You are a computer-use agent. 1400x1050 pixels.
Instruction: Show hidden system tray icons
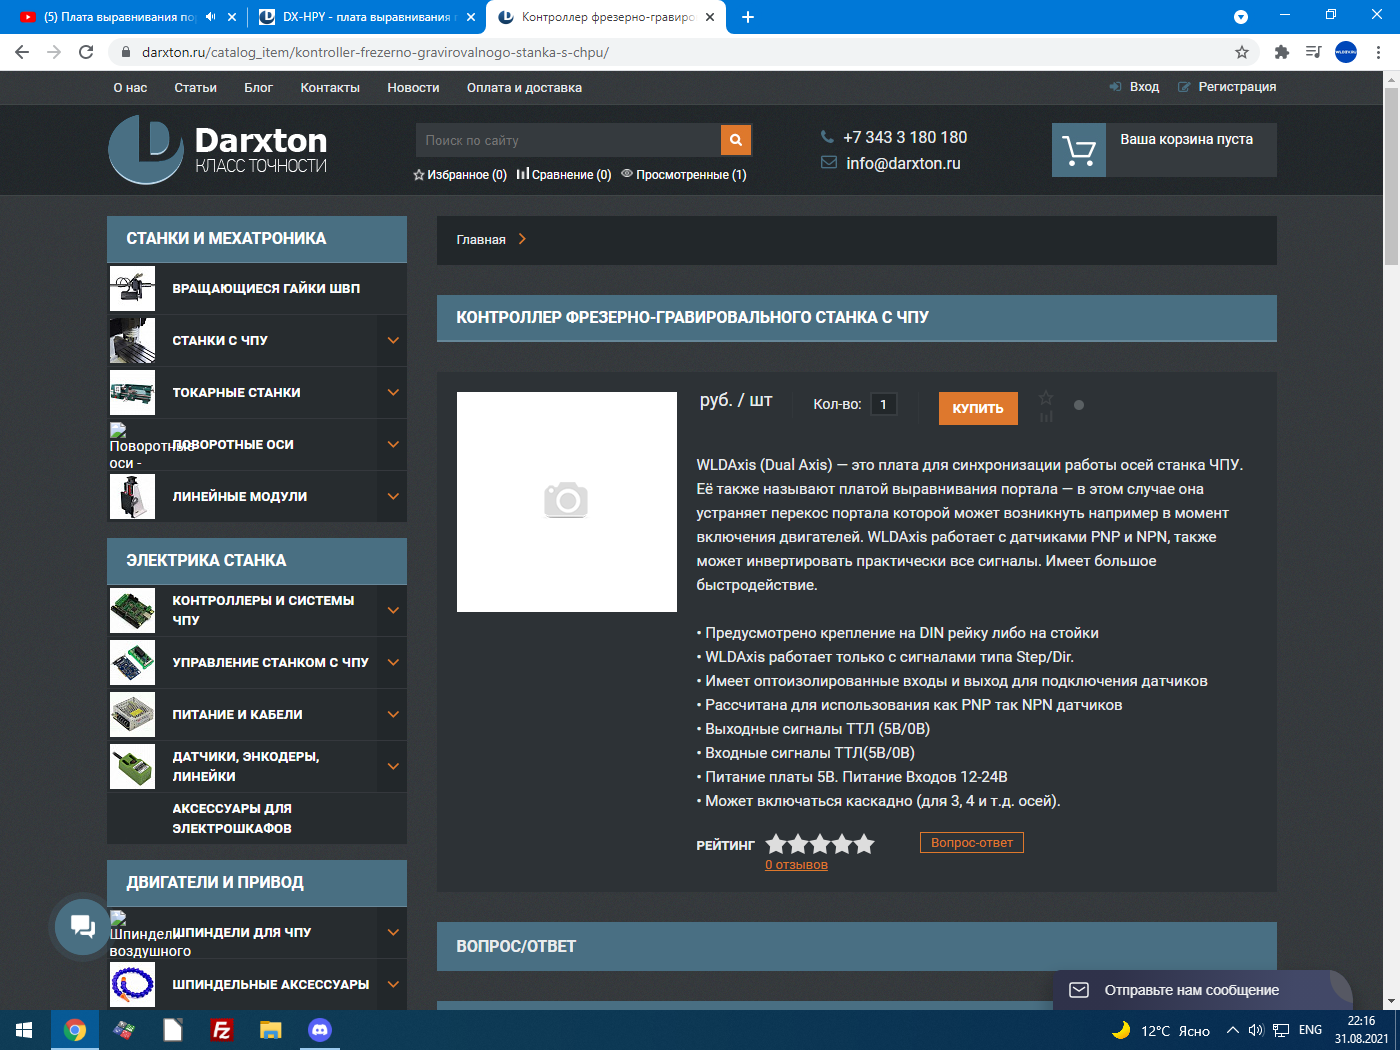pos(1233,1030)
